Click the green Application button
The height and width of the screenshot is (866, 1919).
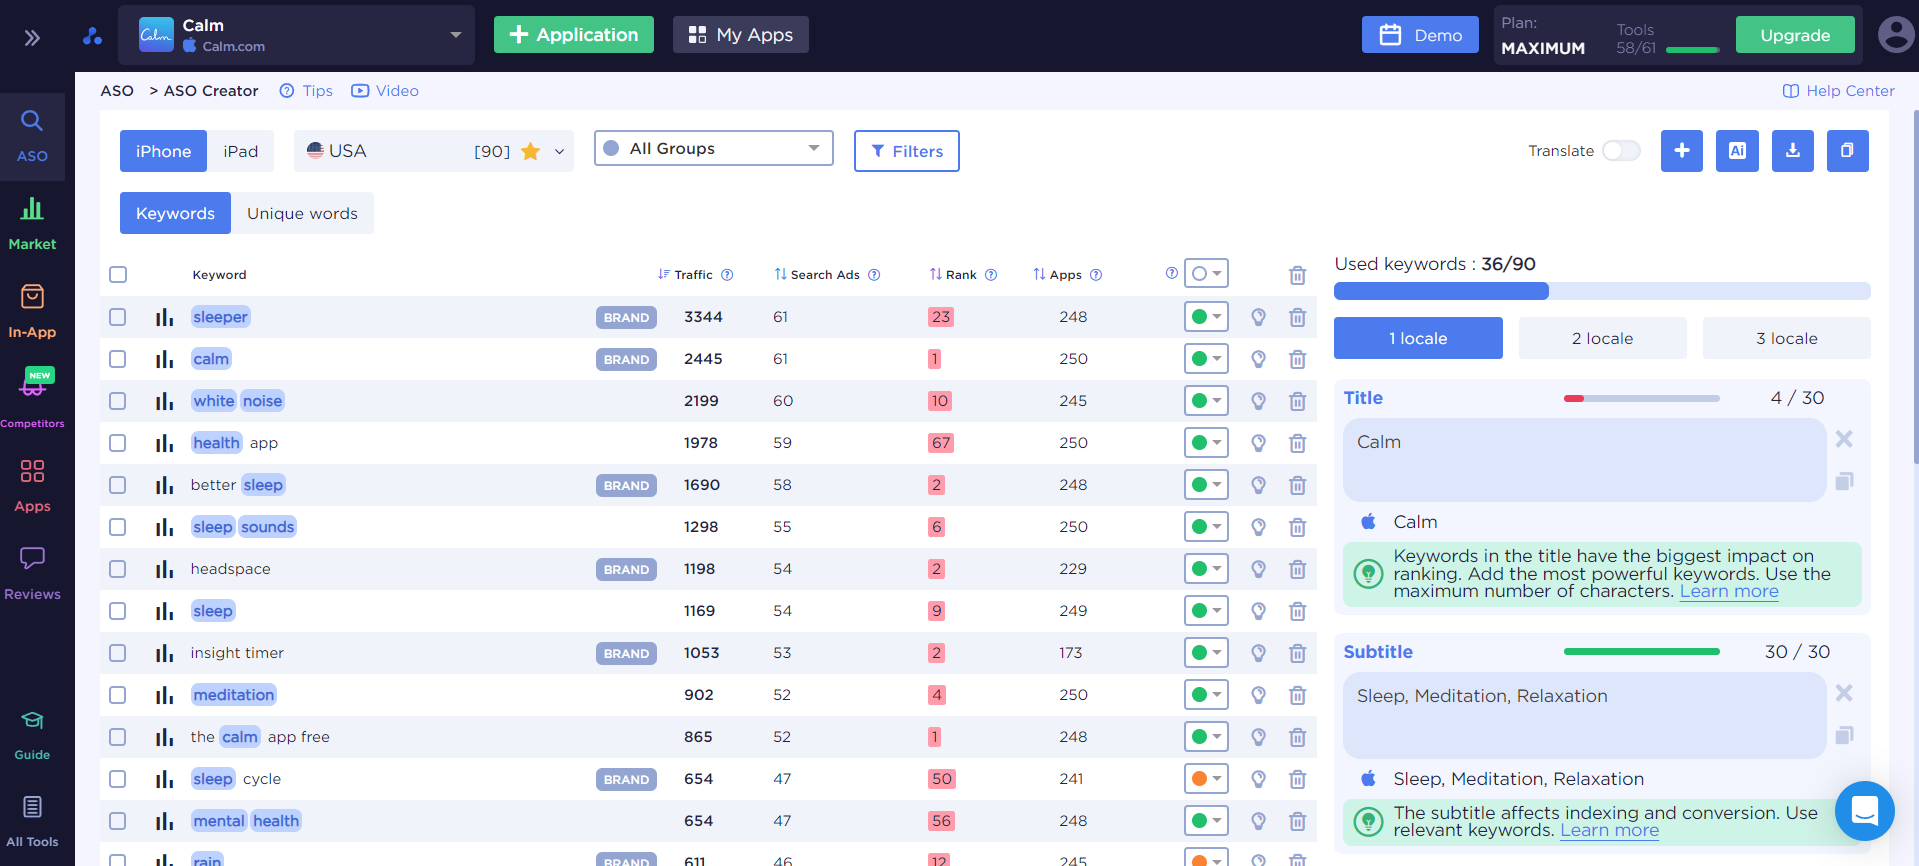574,35
